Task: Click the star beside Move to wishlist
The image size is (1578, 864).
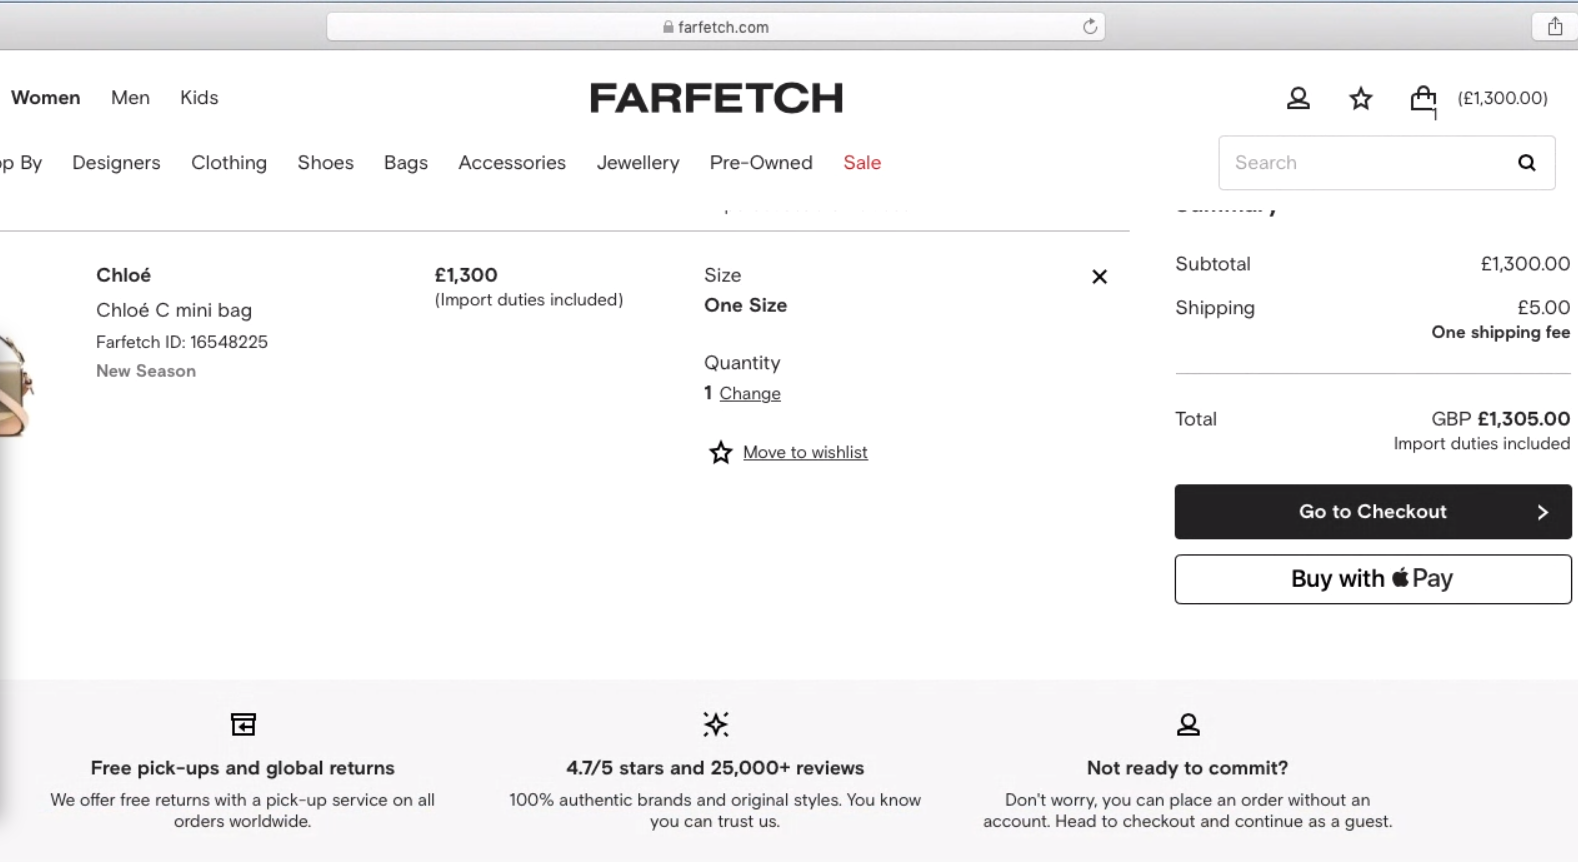Action: [720, 453]
